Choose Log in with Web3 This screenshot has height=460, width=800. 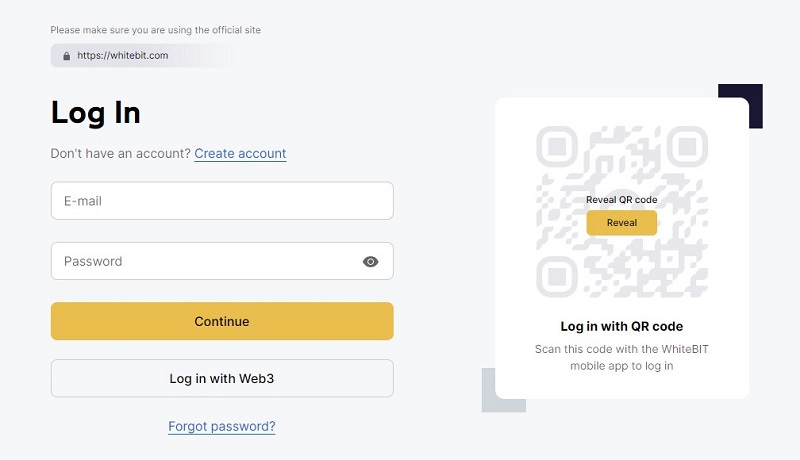tap(222, 378)
